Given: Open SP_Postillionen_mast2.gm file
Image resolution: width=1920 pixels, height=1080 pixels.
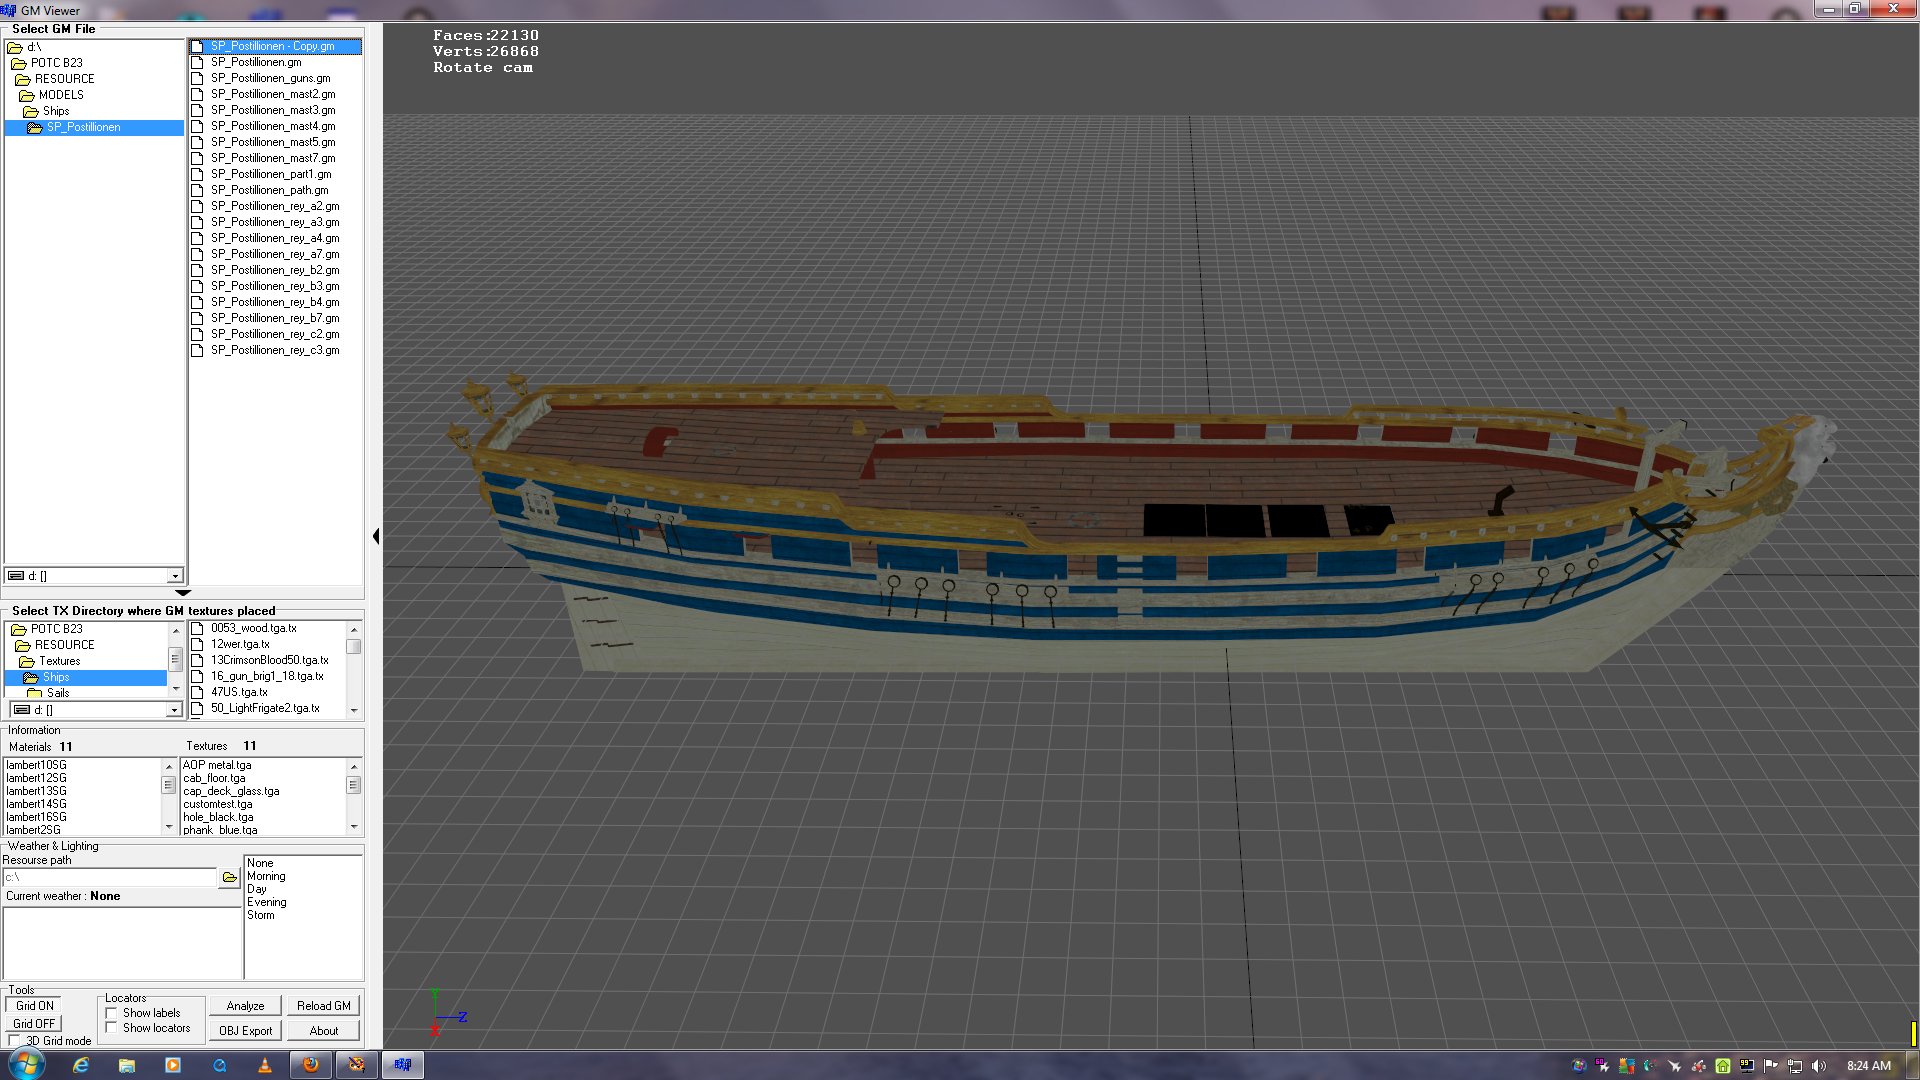Looking at the screenshot, I should coord(273,94).
